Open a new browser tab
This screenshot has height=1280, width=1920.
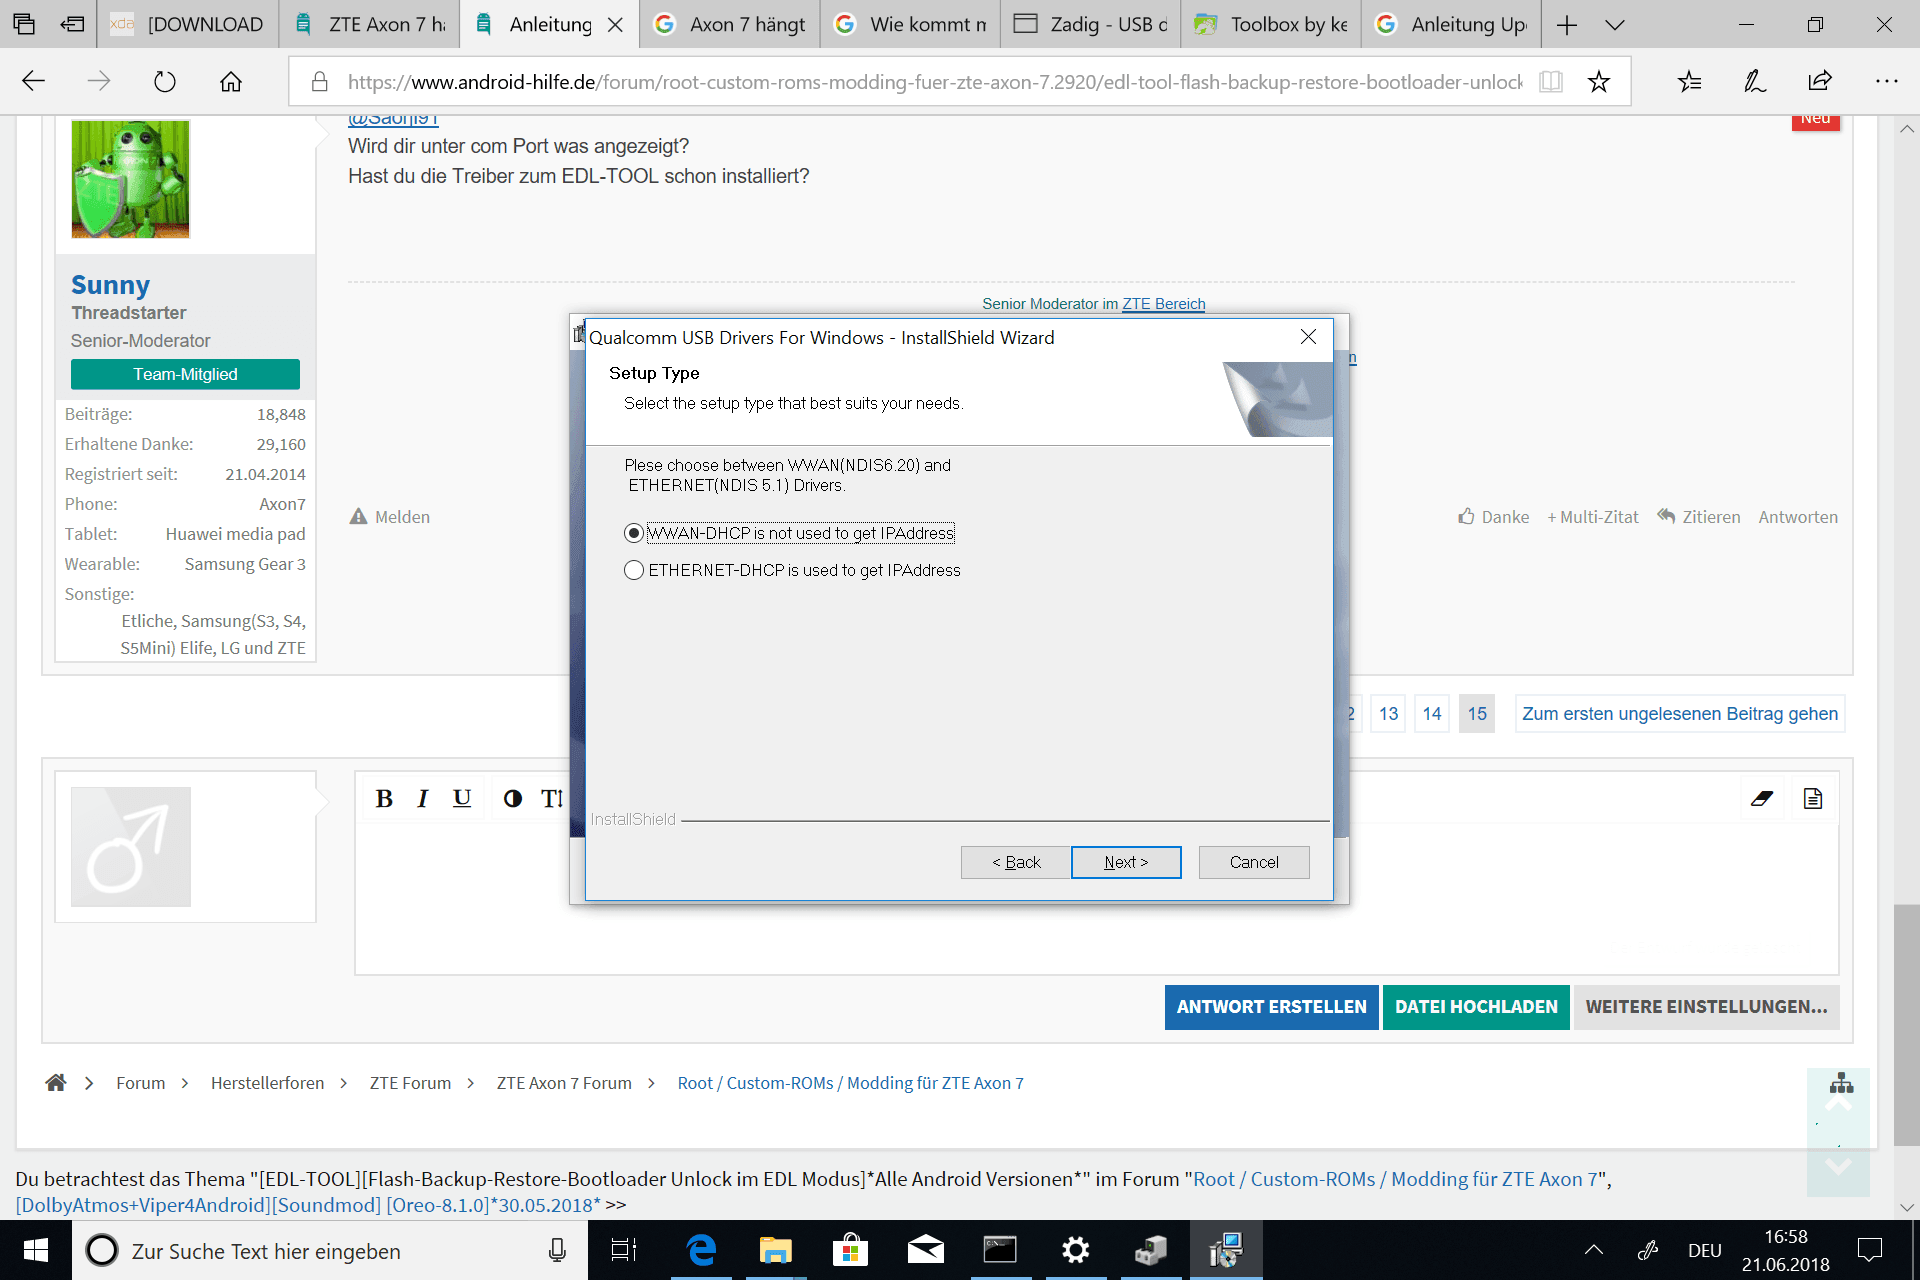1567,24
